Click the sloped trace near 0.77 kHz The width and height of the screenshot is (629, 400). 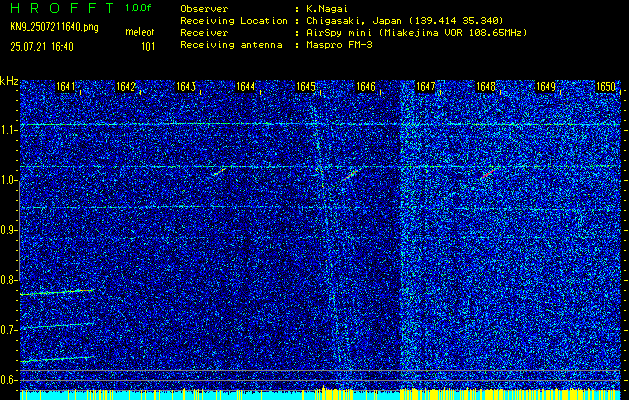(x=57, y=292)
